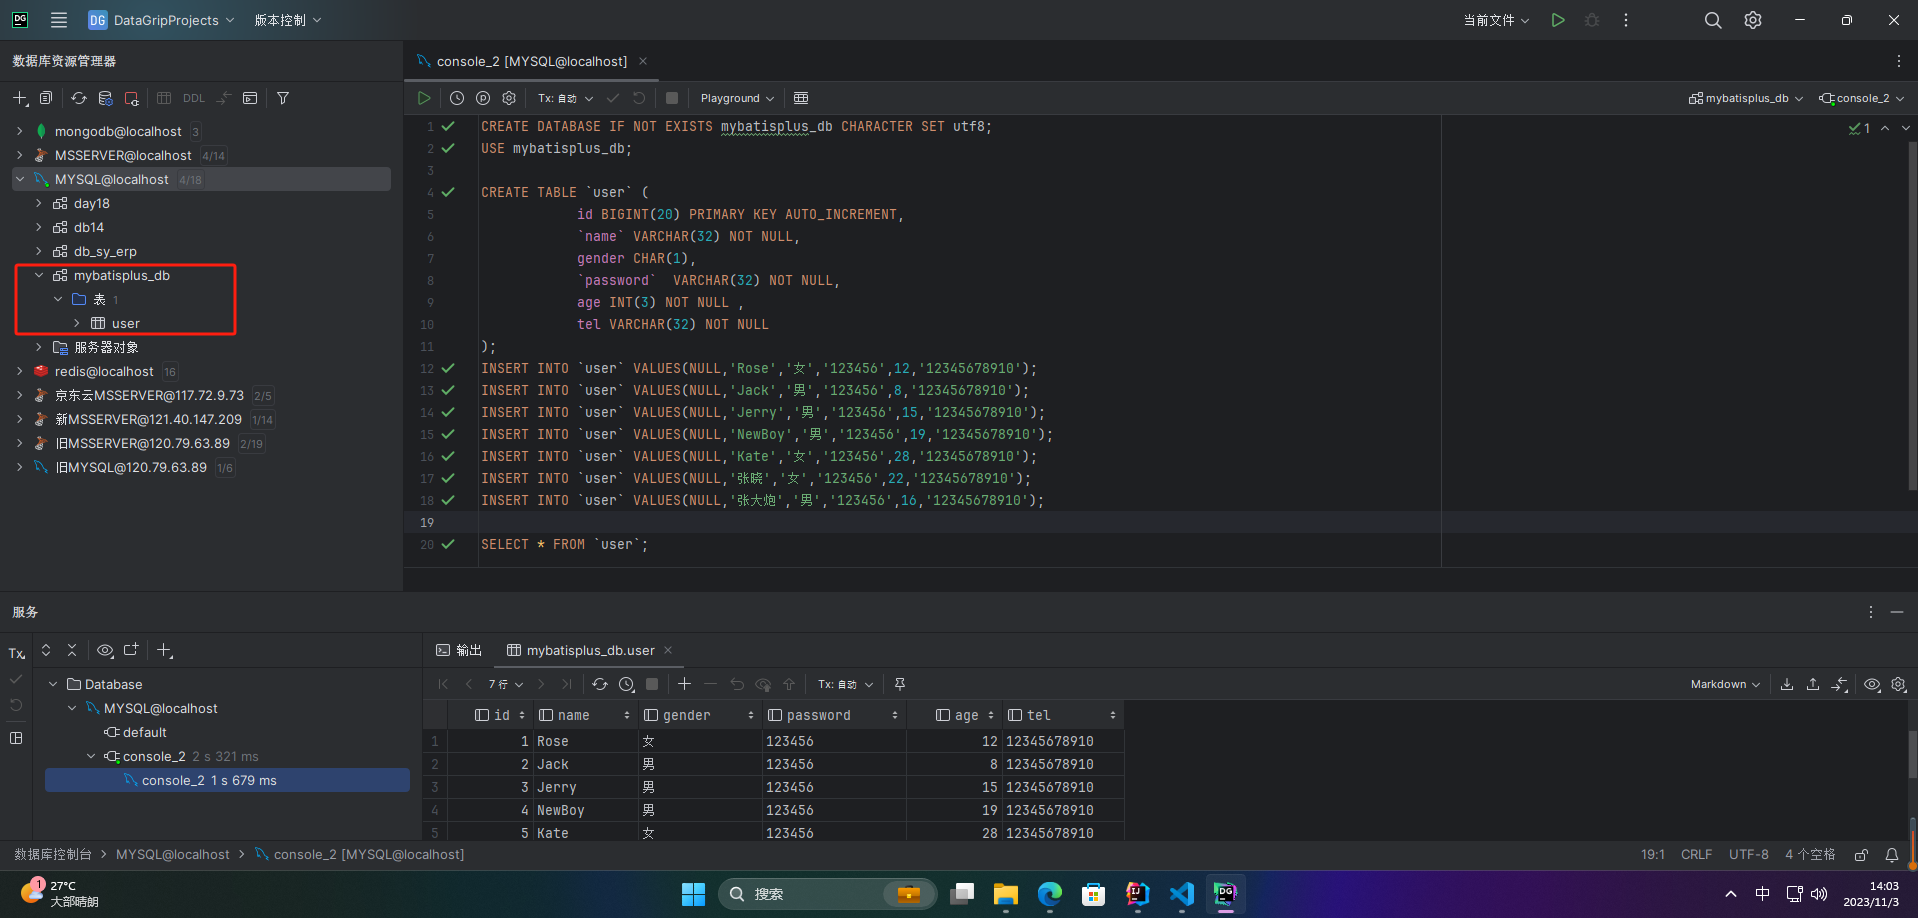Open result grid settings gear icon
Screen dimensions: 1918x918
click(1898, 684)
